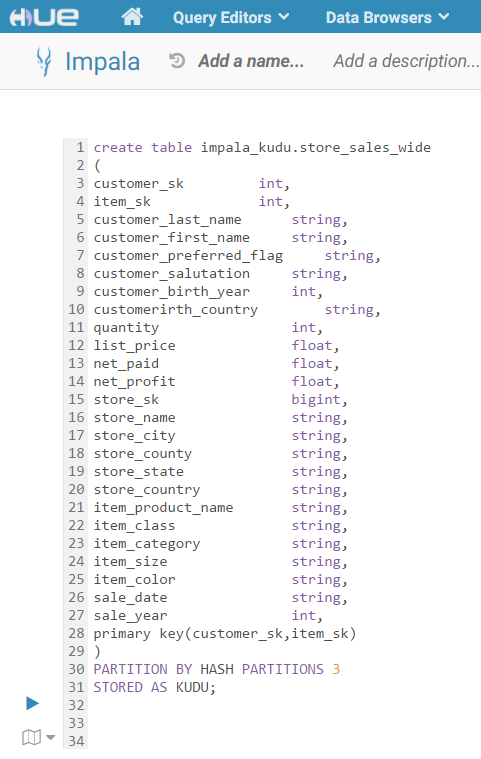481x759 pixels.
Task: Open the Query Editors menu
Action: [x=231, y=17]
